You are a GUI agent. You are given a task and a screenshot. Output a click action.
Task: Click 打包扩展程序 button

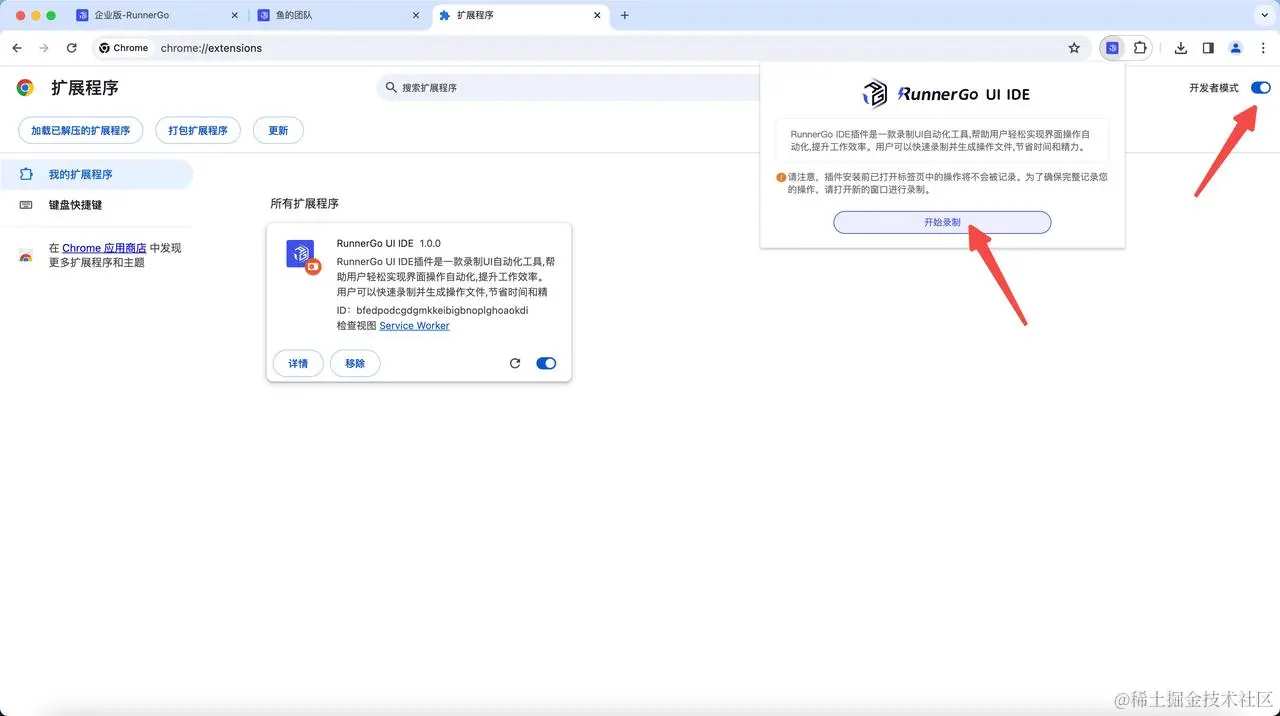point(198,130)
